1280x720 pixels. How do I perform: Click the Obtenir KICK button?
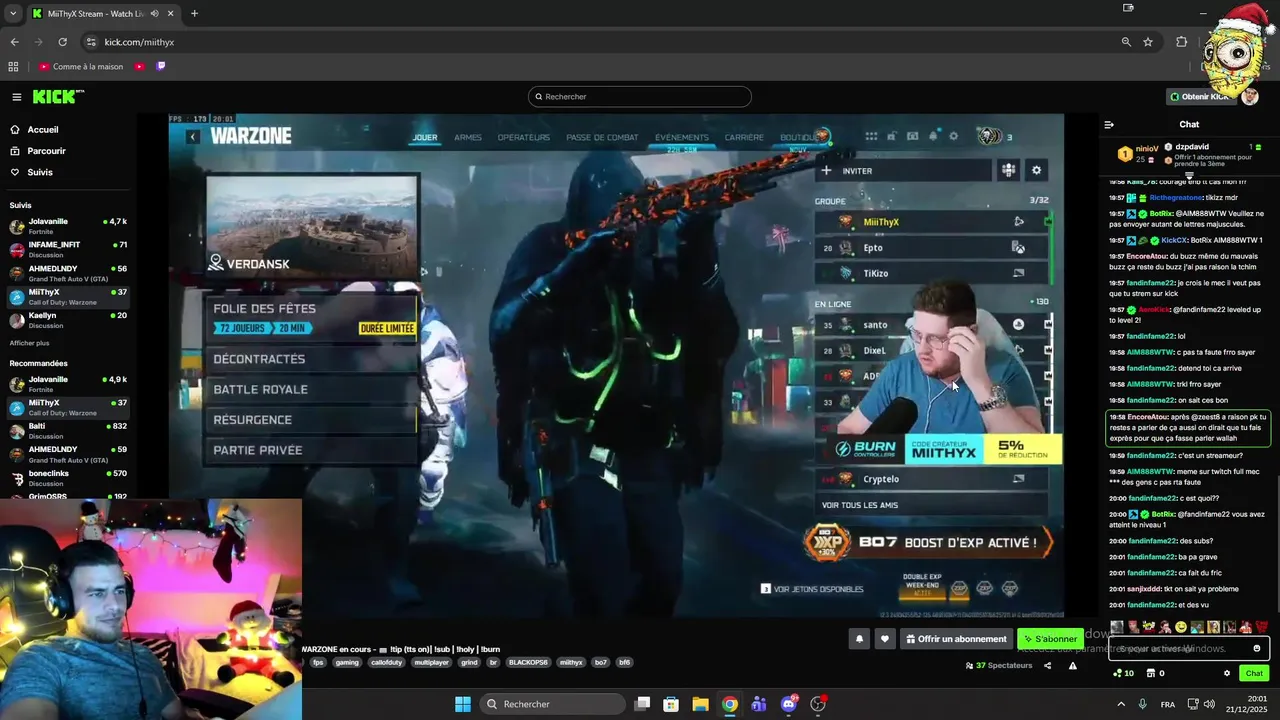coord(1201,97)
